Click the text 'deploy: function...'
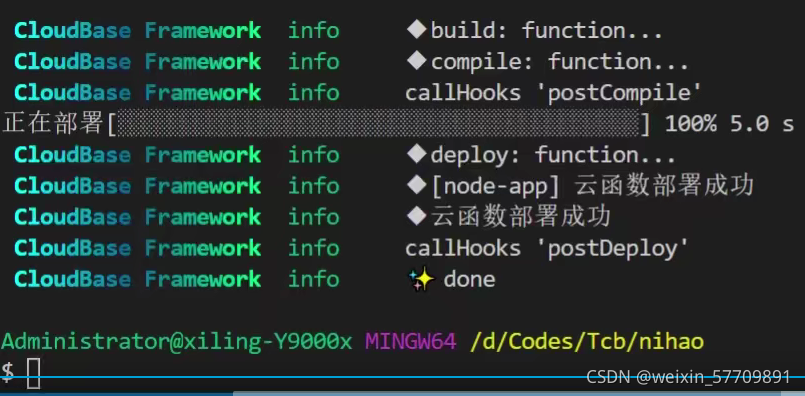This screenshot has width=805, height=396. [x=553, y=155]
